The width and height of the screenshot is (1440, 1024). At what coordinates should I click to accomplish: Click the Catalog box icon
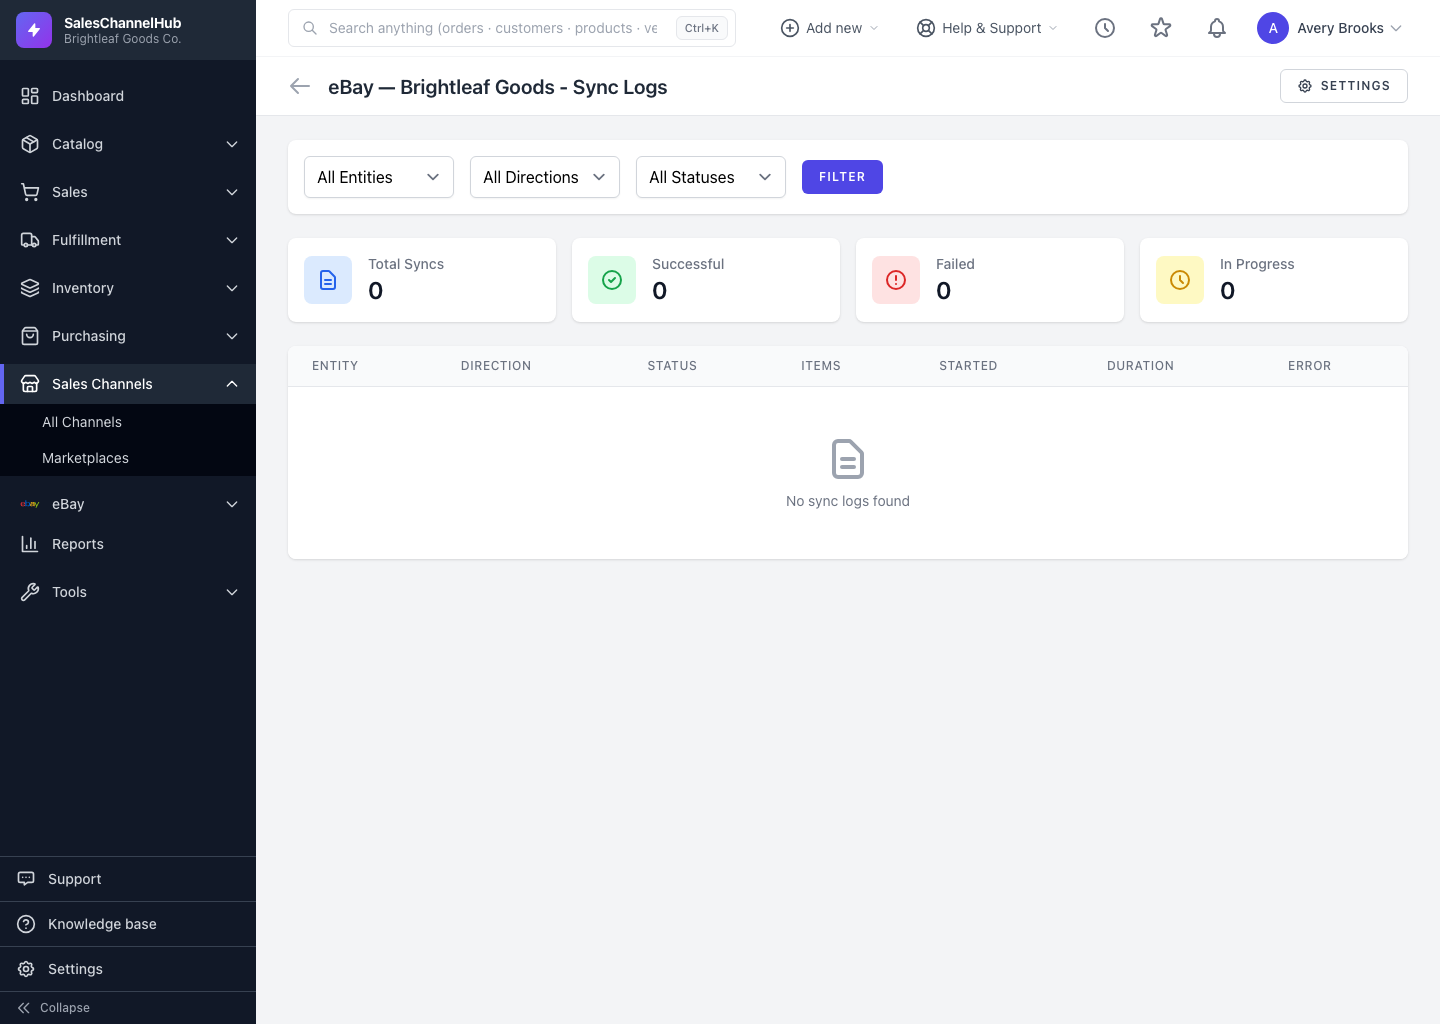coord(30,144)
